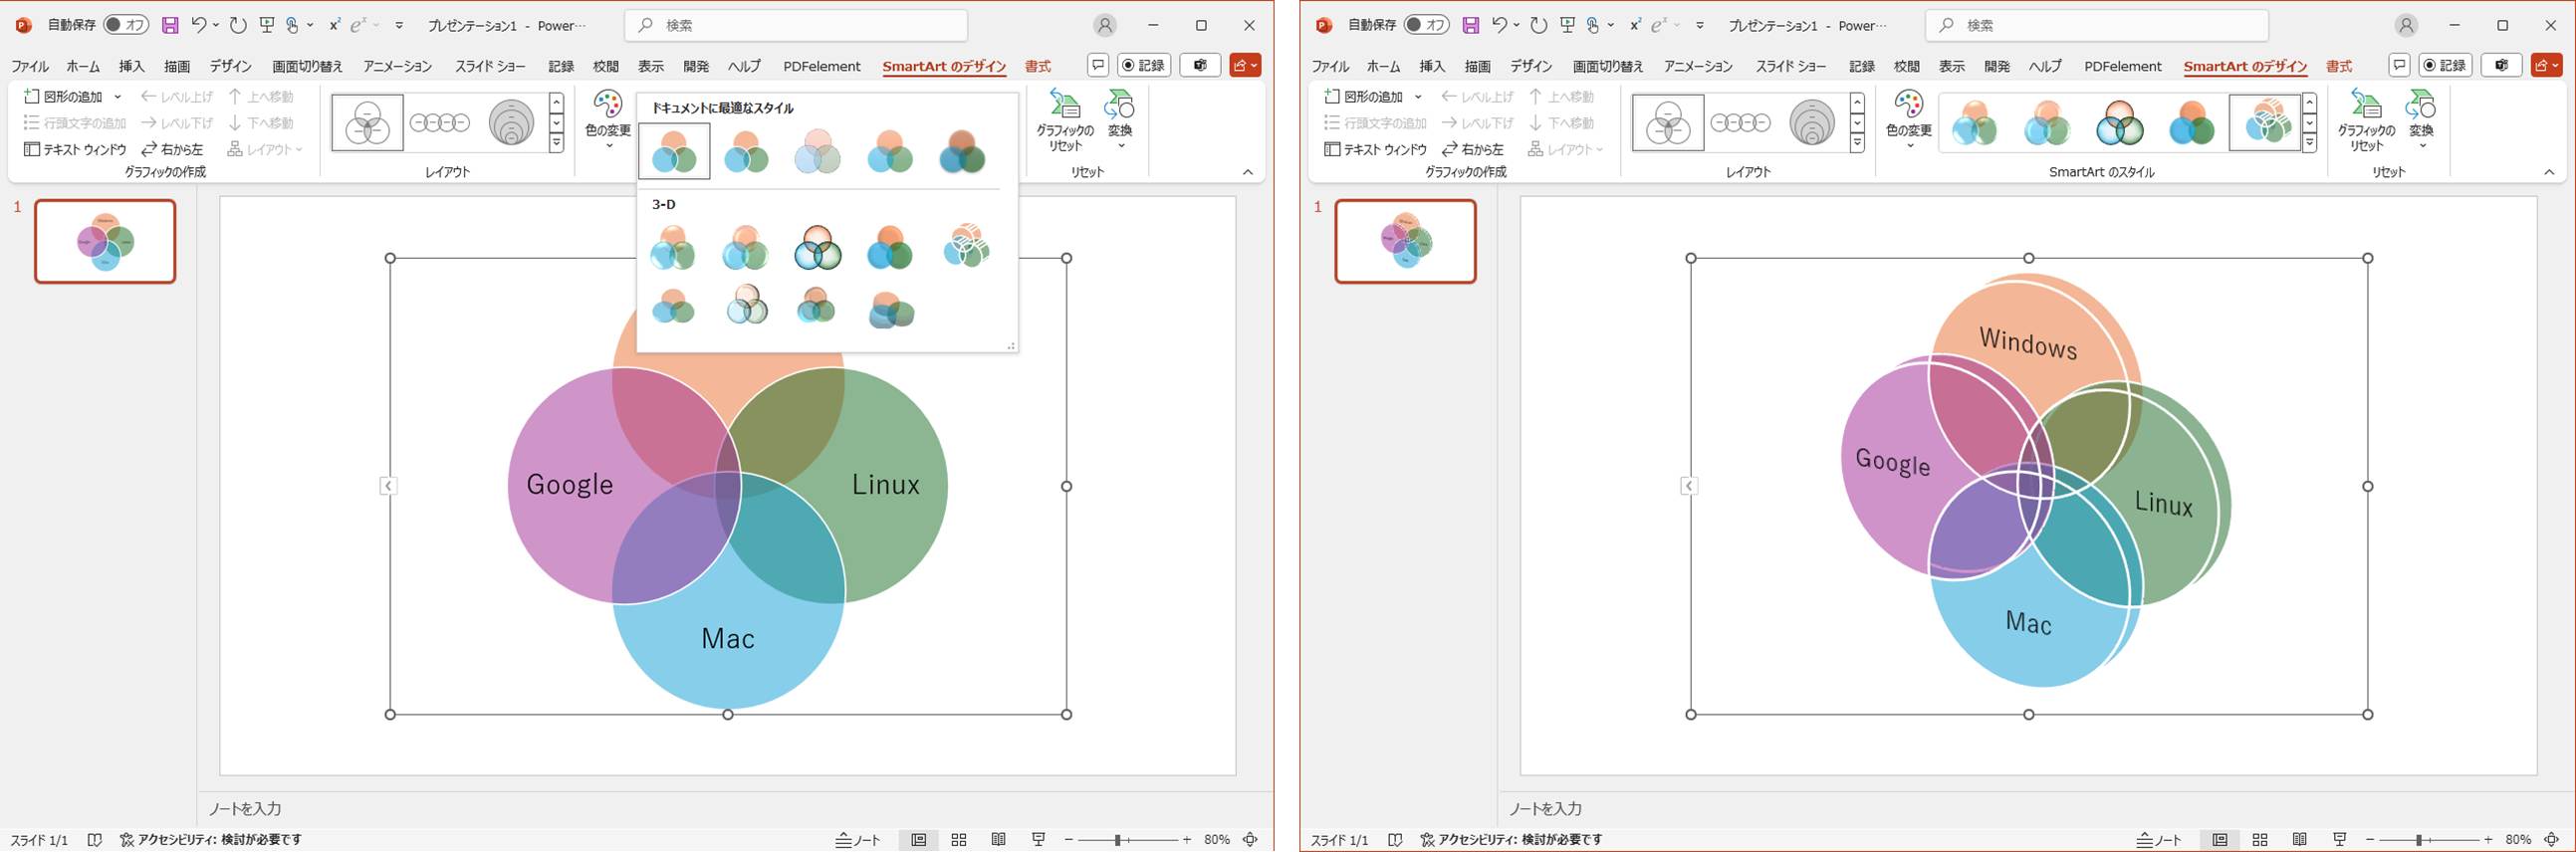
Task: Click the 検索 search box in right window
Action: pos(2096,25)
